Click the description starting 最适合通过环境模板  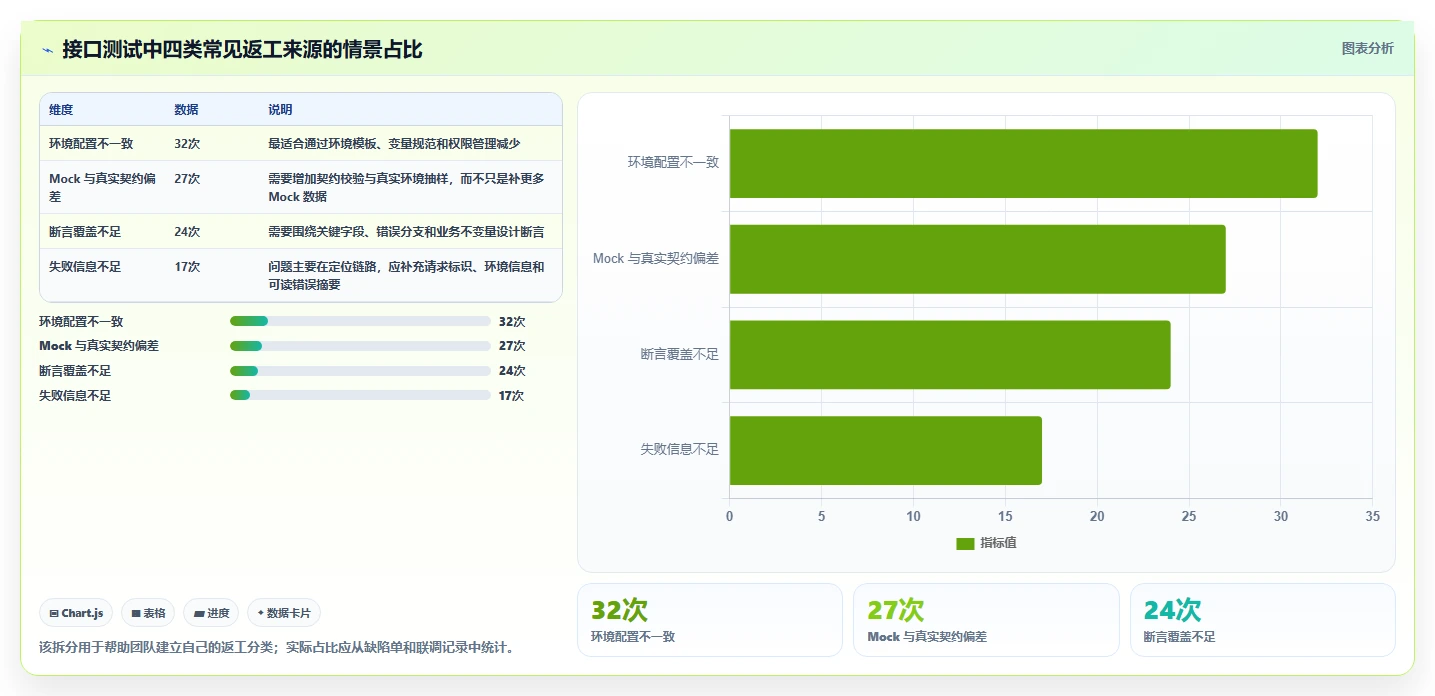point(394,144)
